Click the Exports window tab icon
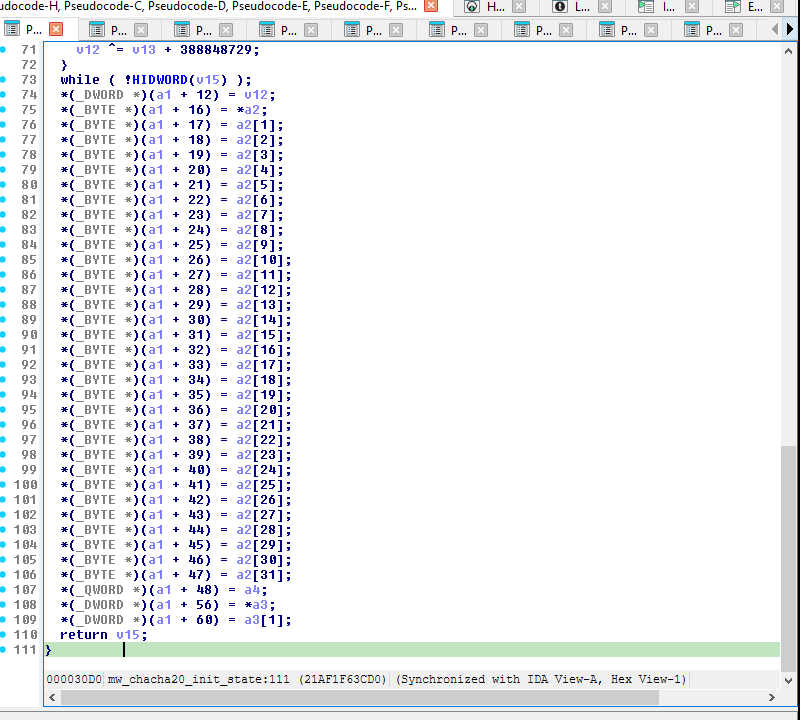Image resolution: width=800 pixels, height=720 pixels. click(732, 8)
